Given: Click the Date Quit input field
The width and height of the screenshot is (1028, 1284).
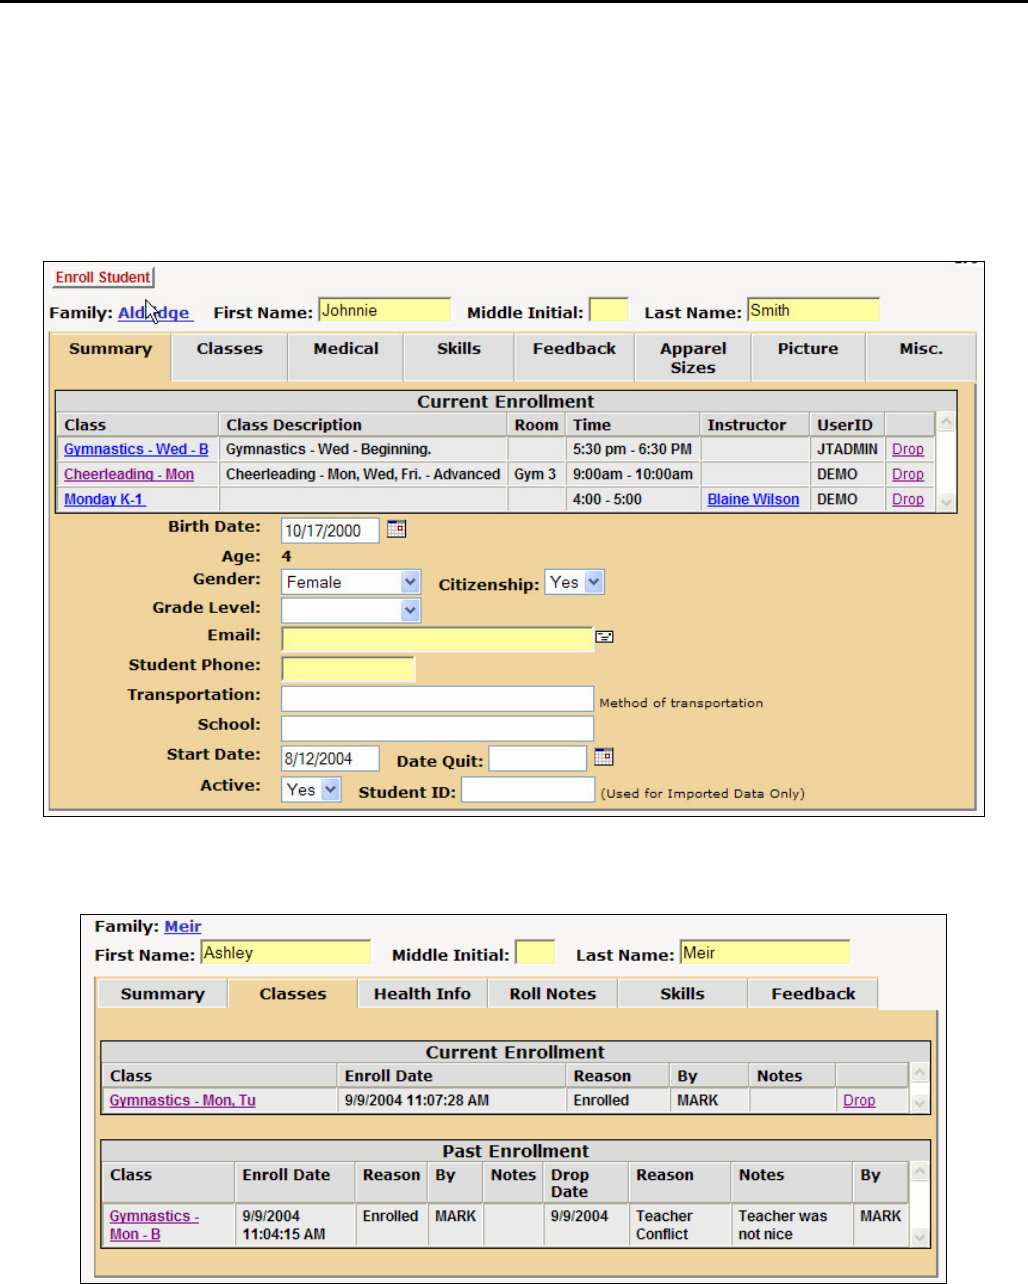Looking at the screenshot, I should pyautogui.click(x=538, y=759).
